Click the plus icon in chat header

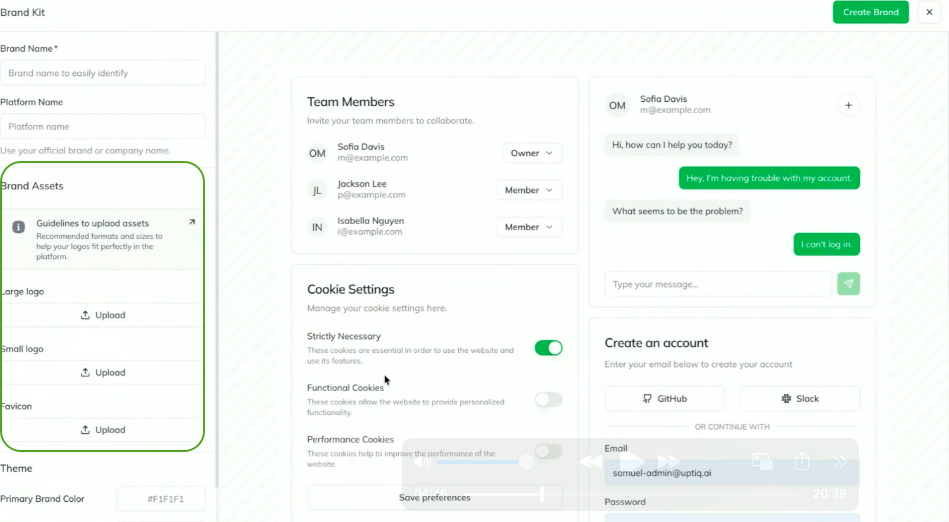coord(848,105)
